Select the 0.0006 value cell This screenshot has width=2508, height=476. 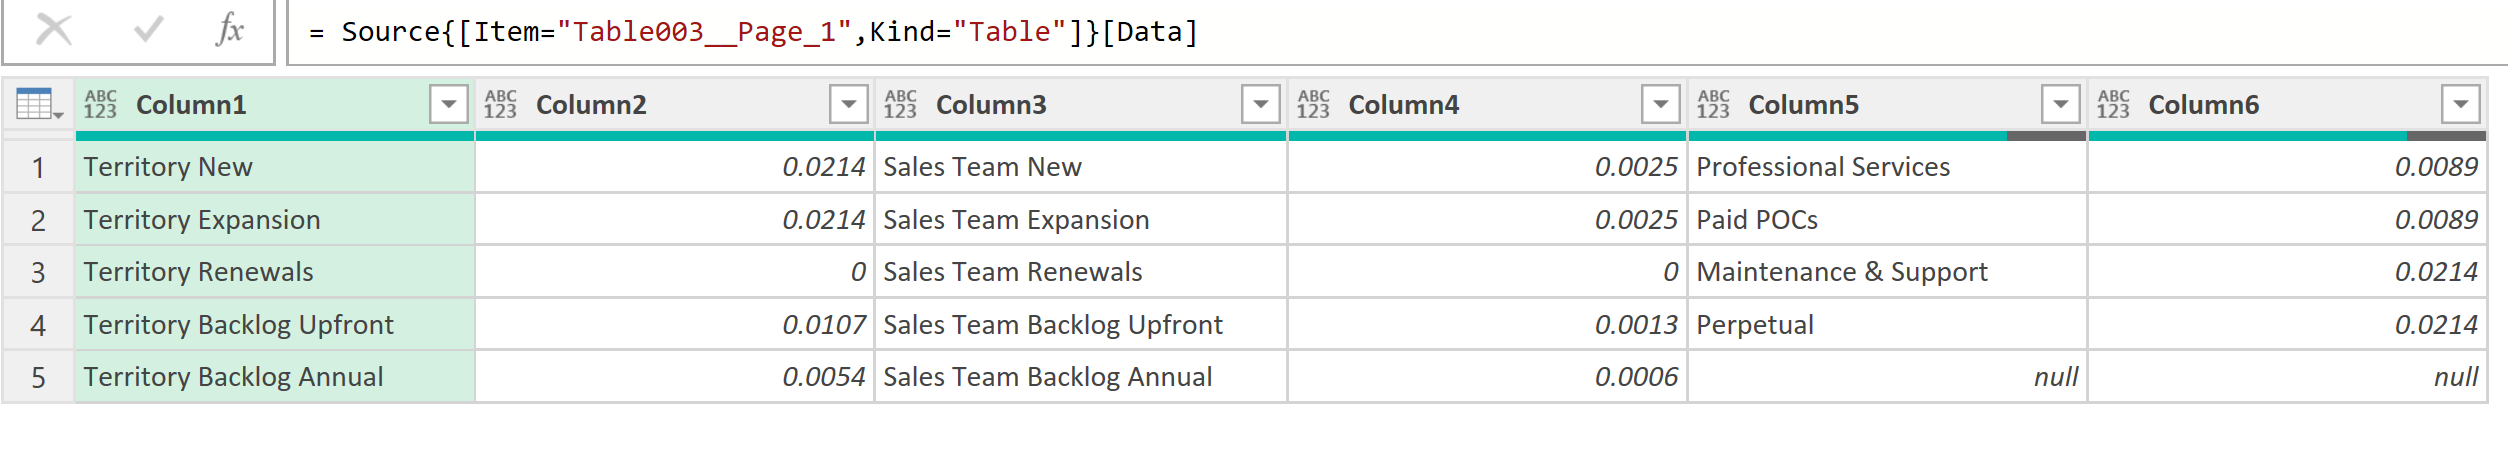click(x=1488, y=377)
